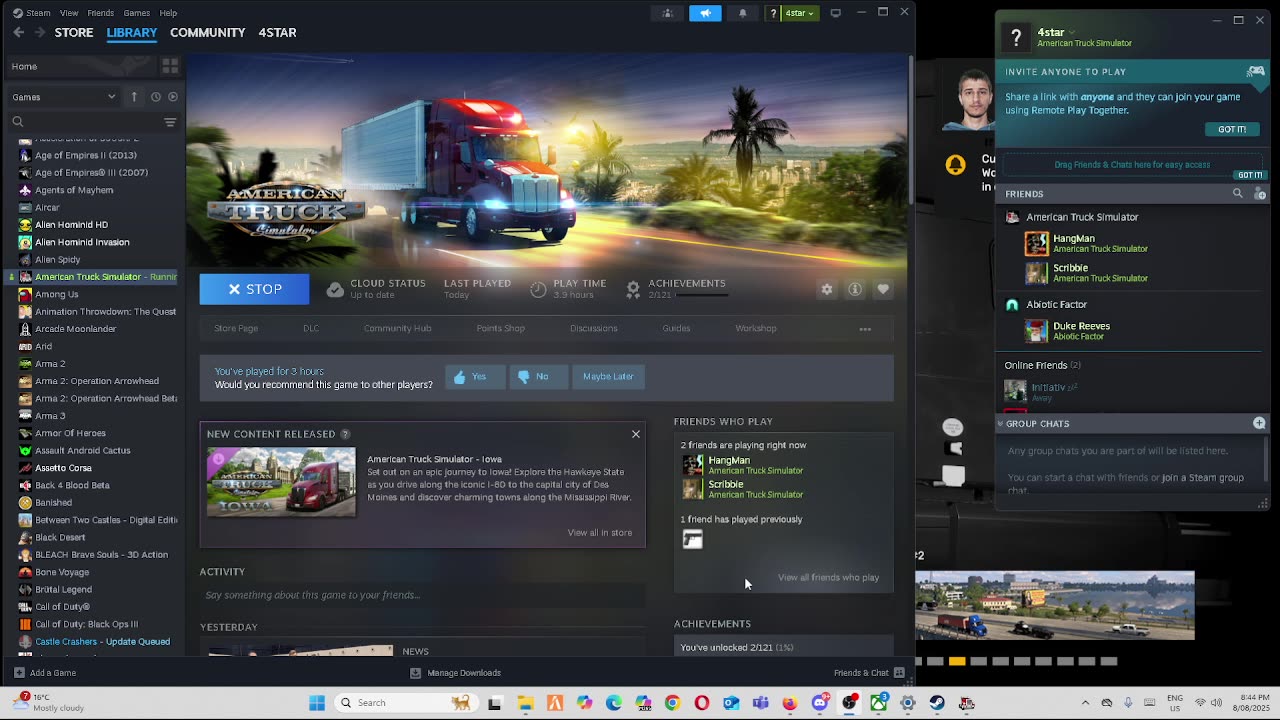Click Add a Game plus icon

pos(19,673)
